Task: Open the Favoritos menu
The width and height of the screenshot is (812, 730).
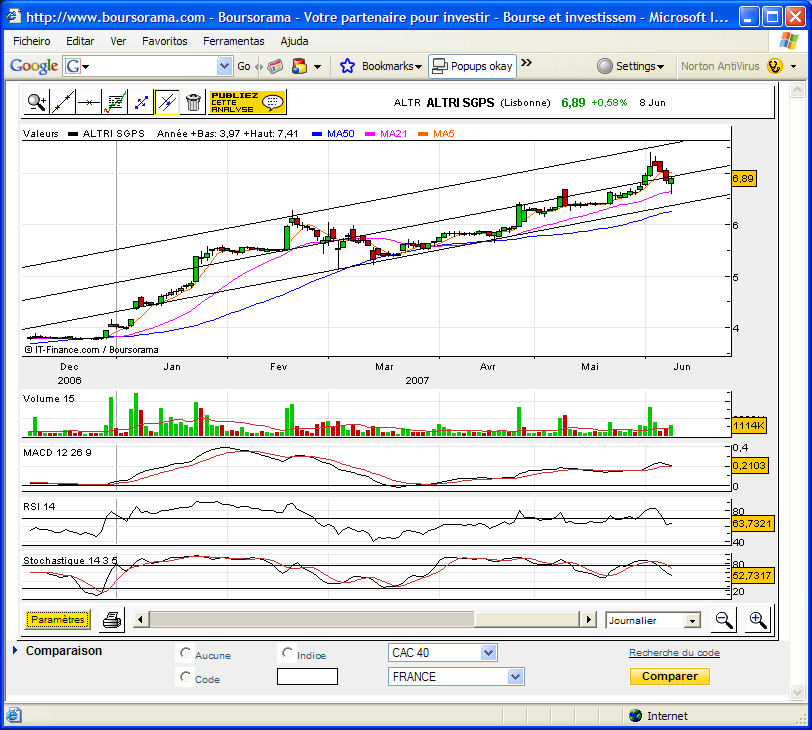Action: [165, 41]
